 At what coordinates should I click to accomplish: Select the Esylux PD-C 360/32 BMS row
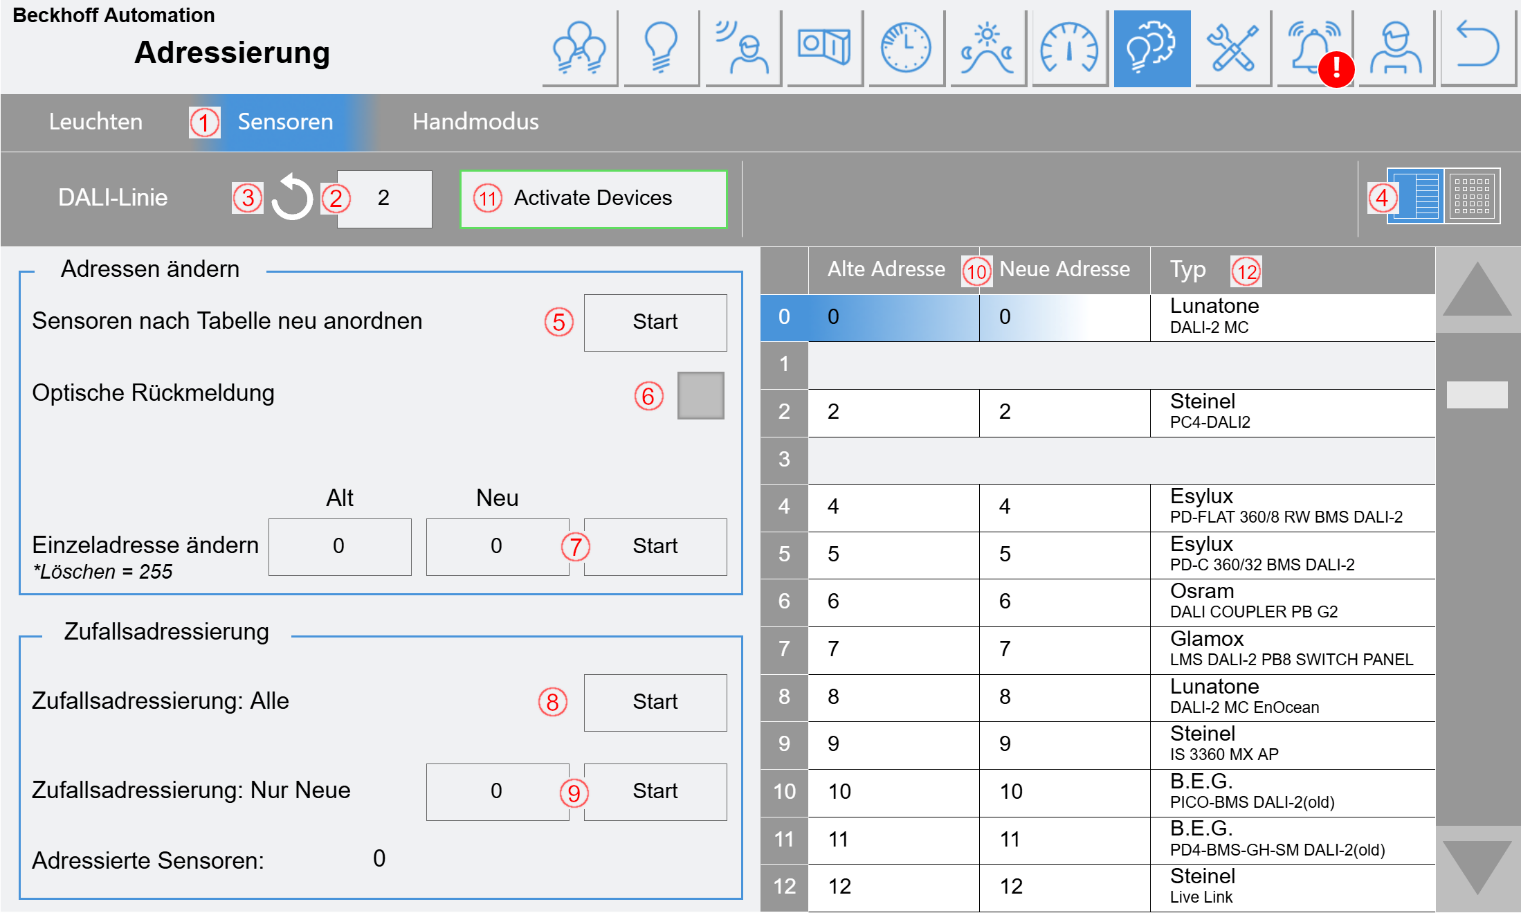[x=1097, y=555]
